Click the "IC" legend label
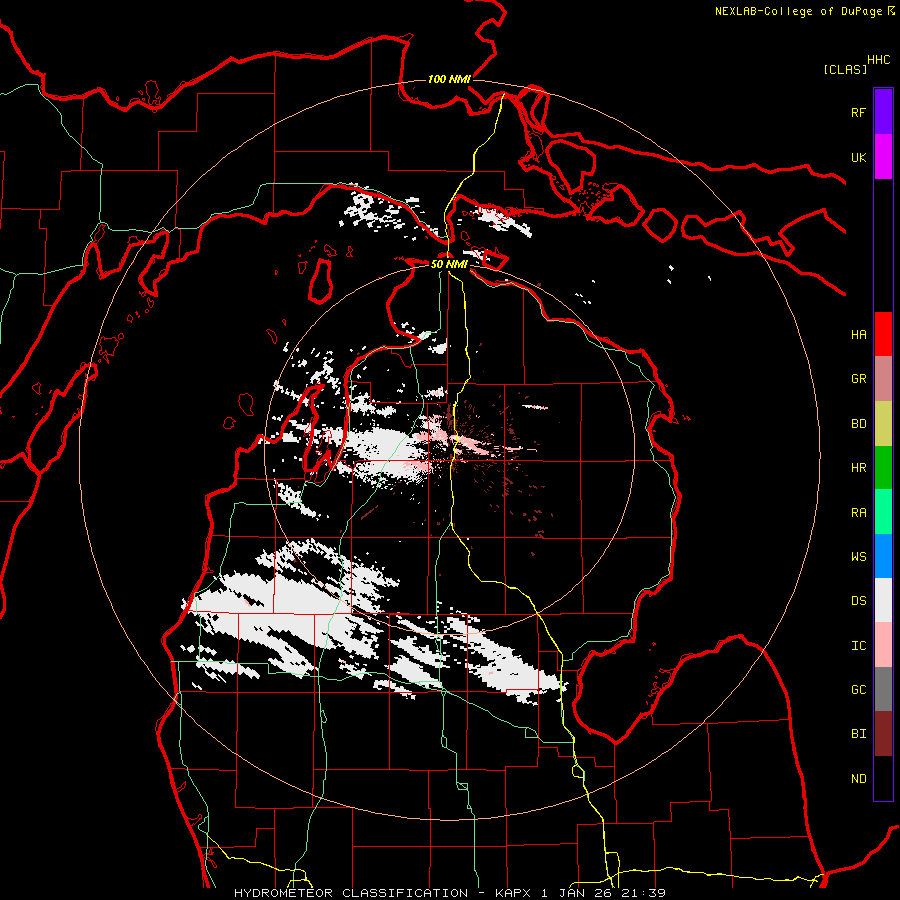The height and width of the screenshot is (900, 900). click(858, 646)
